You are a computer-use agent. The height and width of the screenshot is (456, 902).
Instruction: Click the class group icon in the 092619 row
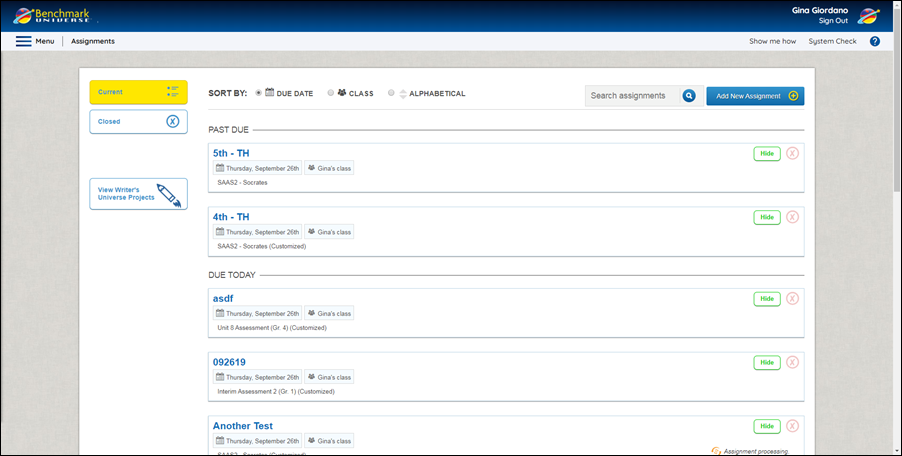coord(311,377)
